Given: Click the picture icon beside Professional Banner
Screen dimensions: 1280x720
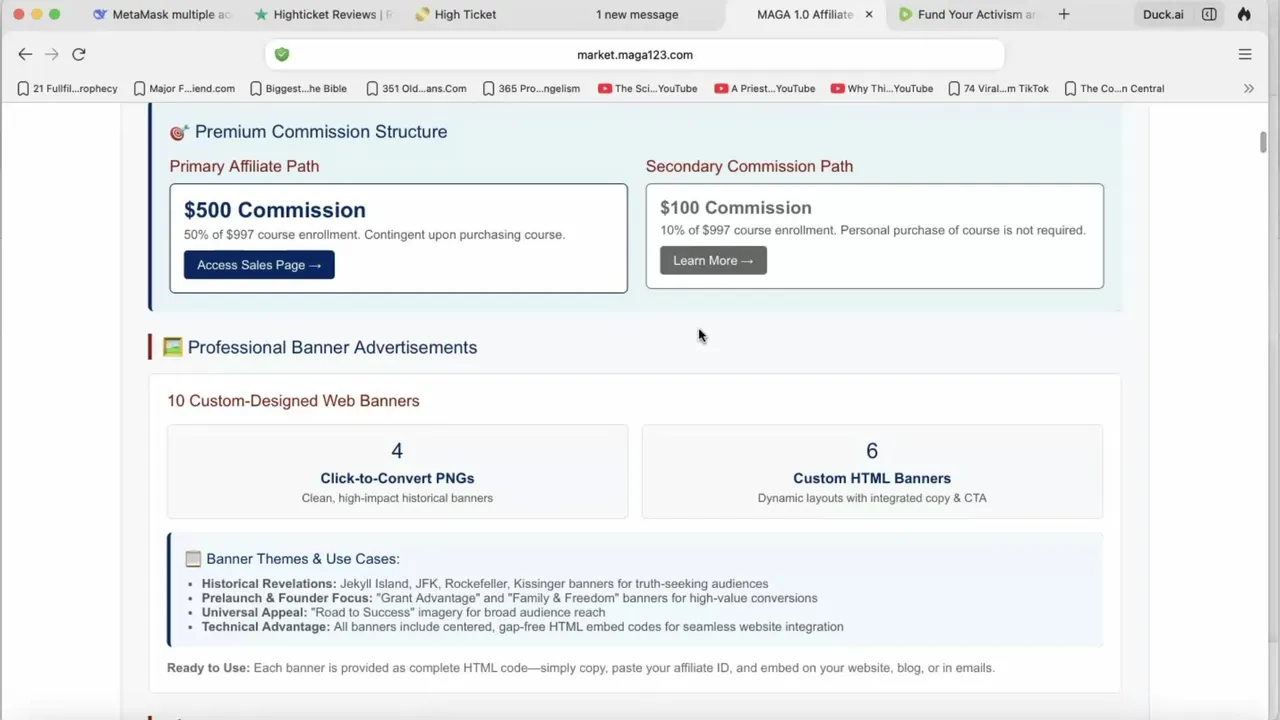Looking at the screenshot, I should tap(173, 347).
